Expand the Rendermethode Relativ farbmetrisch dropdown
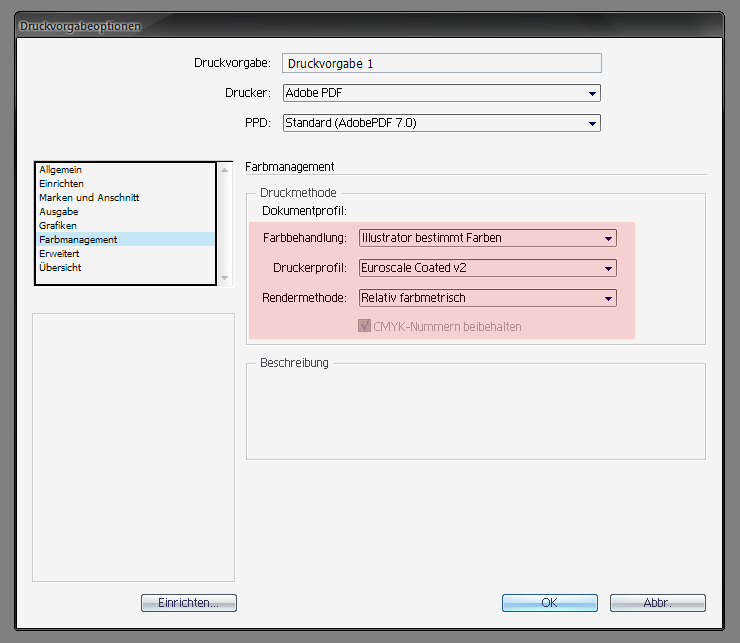Viewport: 740px width, 643px height. pos(488,298)
